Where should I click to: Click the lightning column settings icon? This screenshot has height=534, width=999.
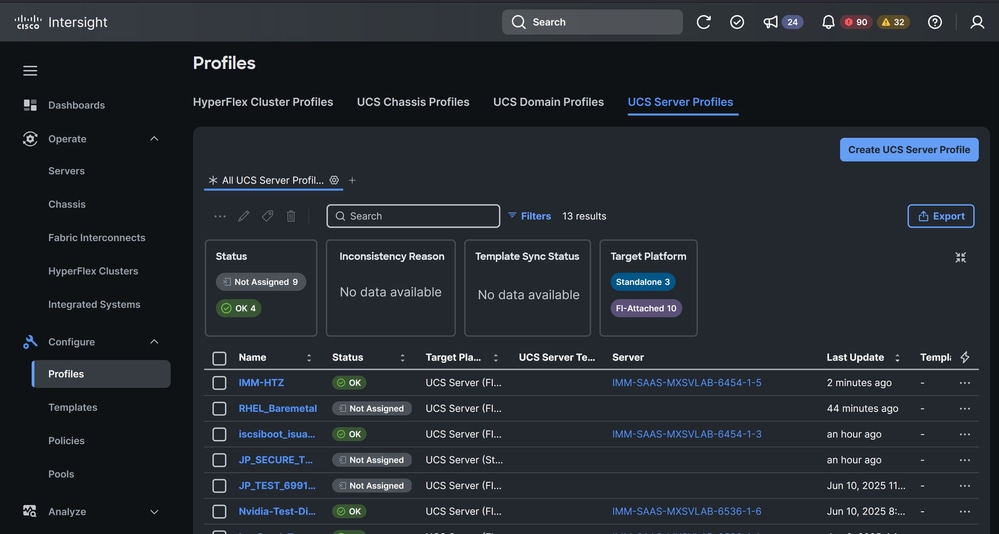click(965, 357)
